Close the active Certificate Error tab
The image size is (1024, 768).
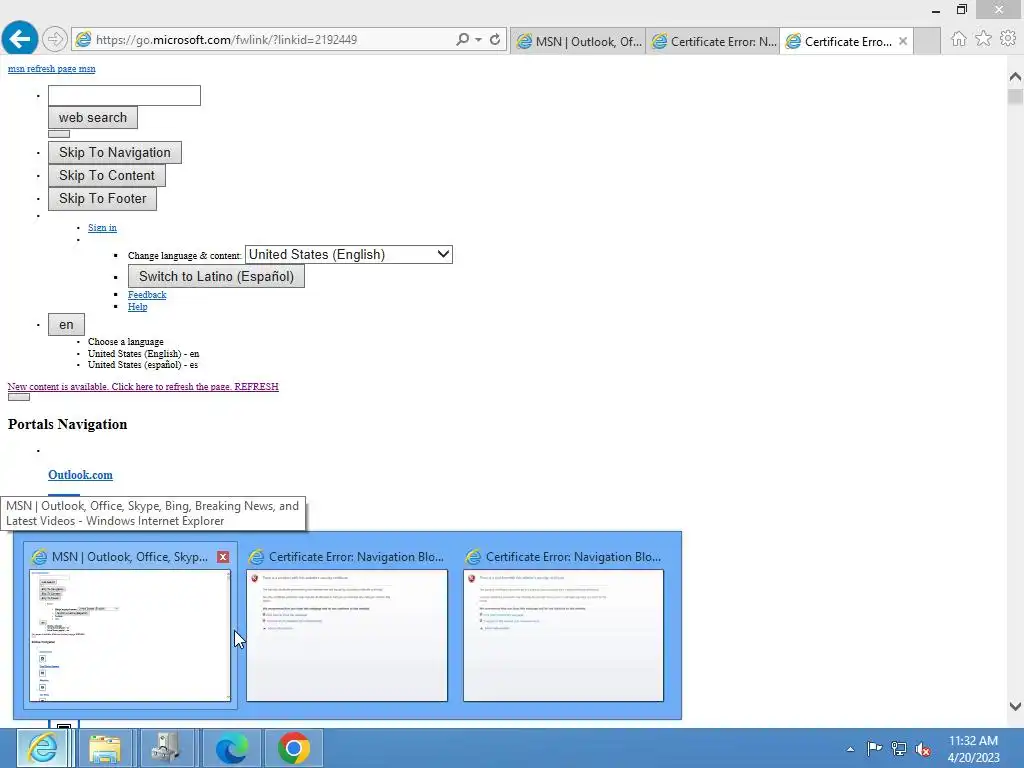click(x=903, y=42)
